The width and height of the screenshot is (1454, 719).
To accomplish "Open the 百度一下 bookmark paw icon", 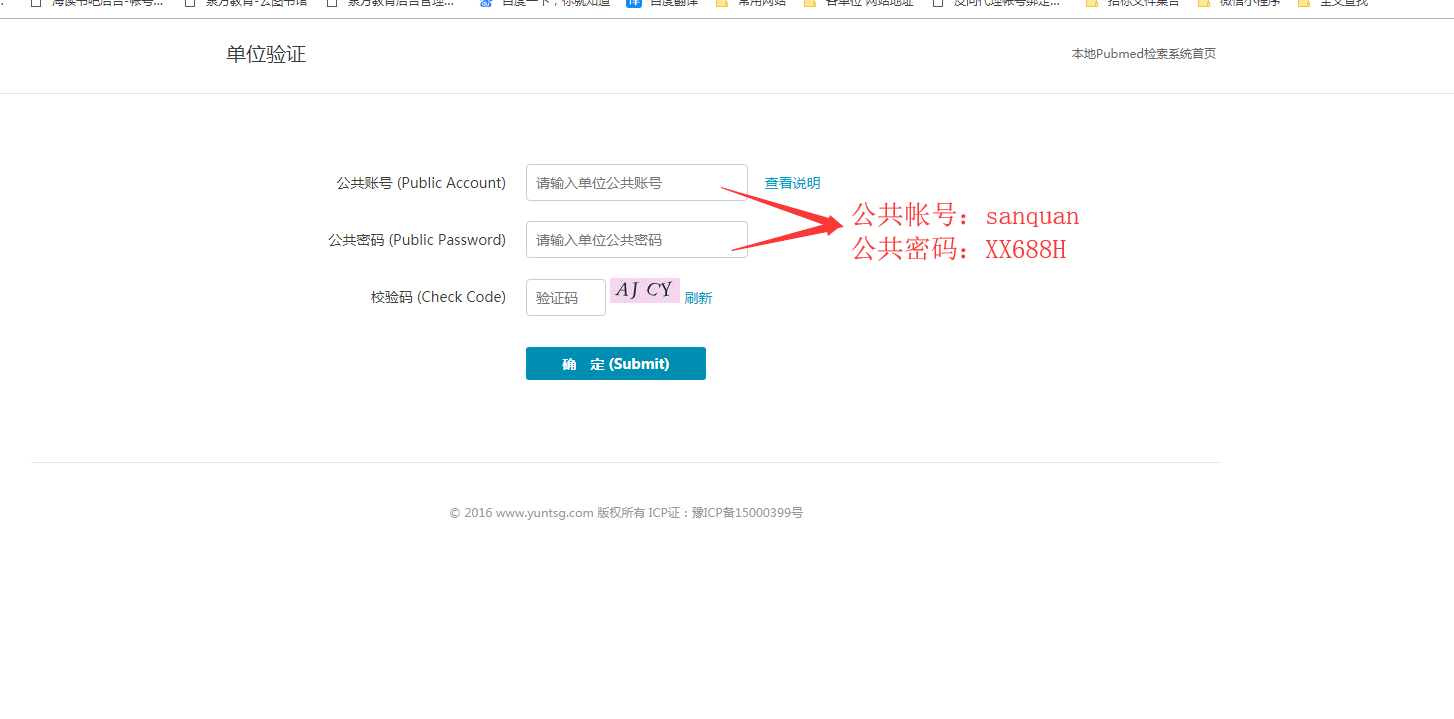I will click(x=486, y=3).
